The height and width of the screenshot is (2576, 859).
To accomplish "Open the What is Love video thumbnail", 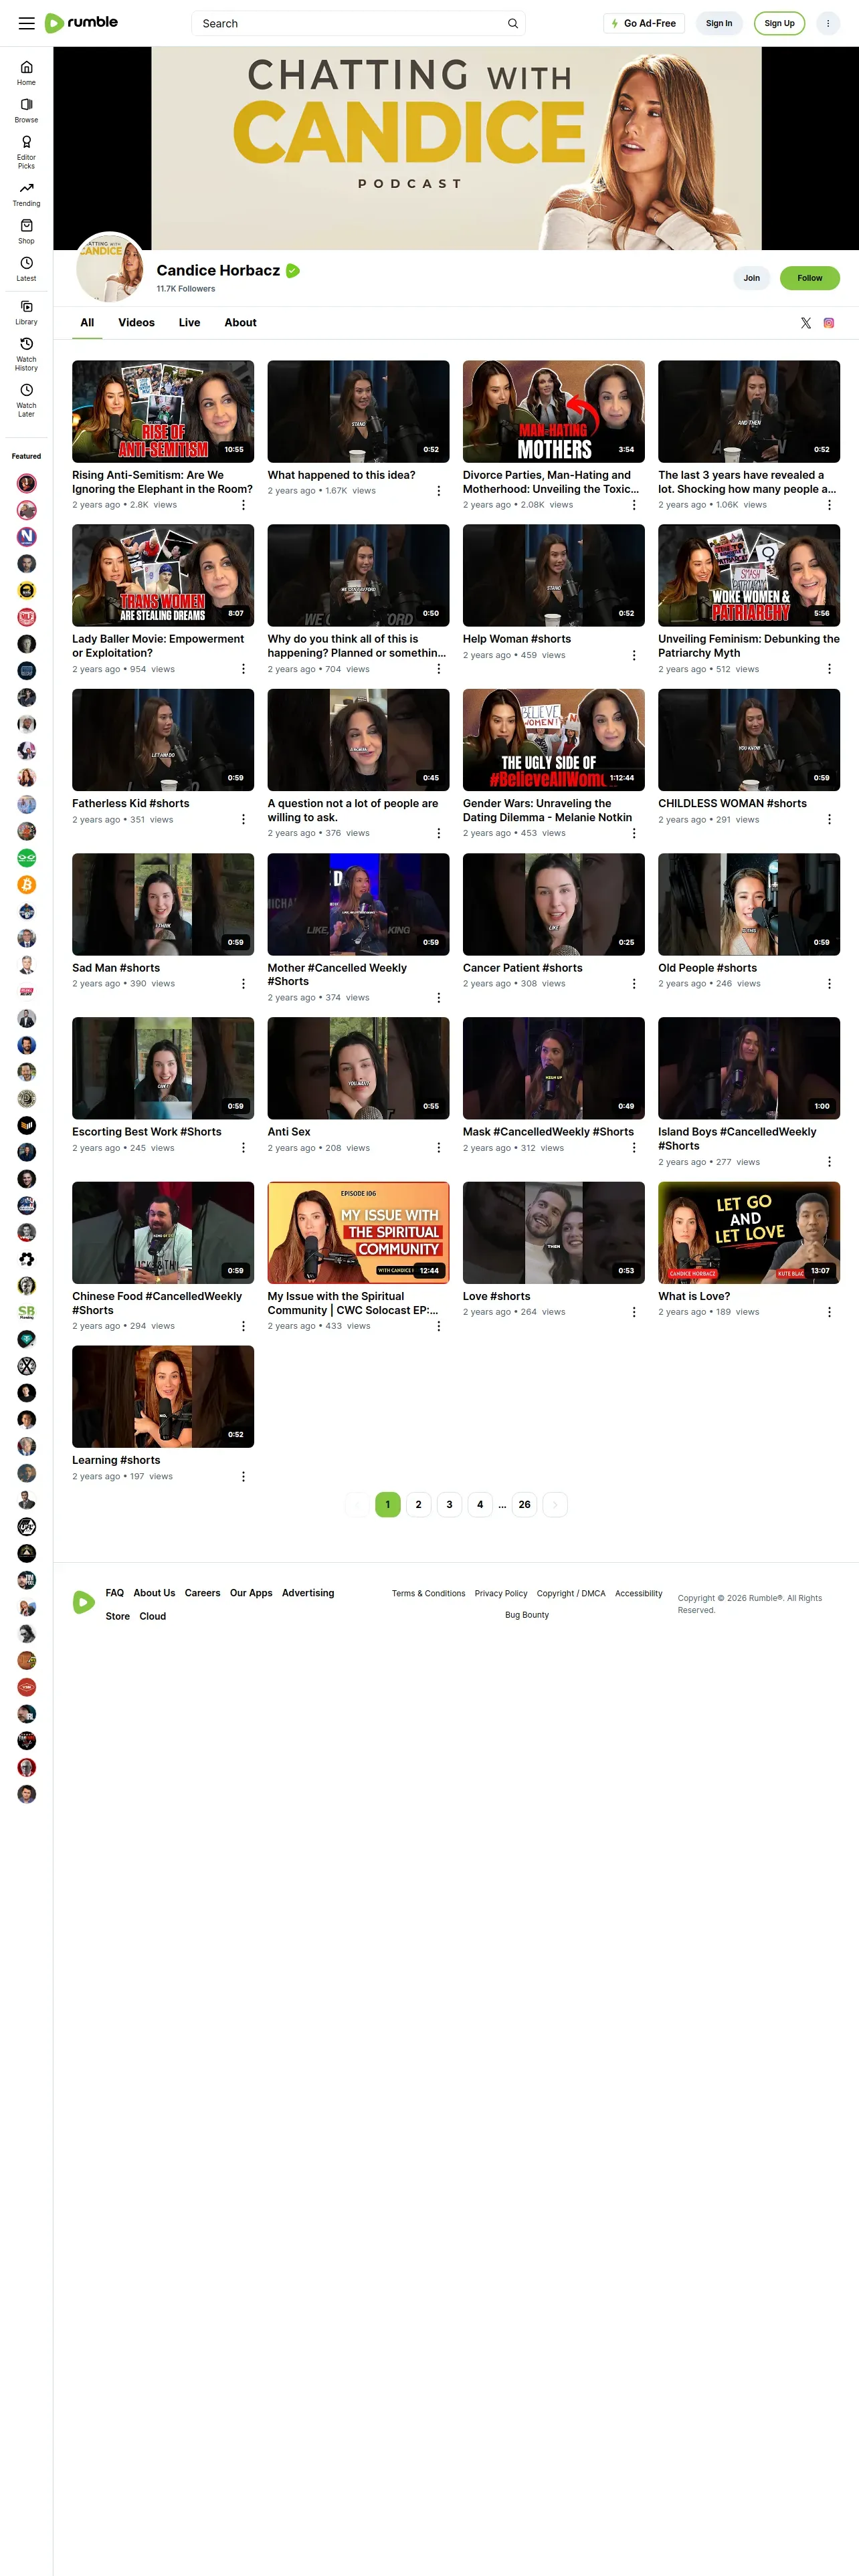I will pyautogui.click(x=749, y=1232).
